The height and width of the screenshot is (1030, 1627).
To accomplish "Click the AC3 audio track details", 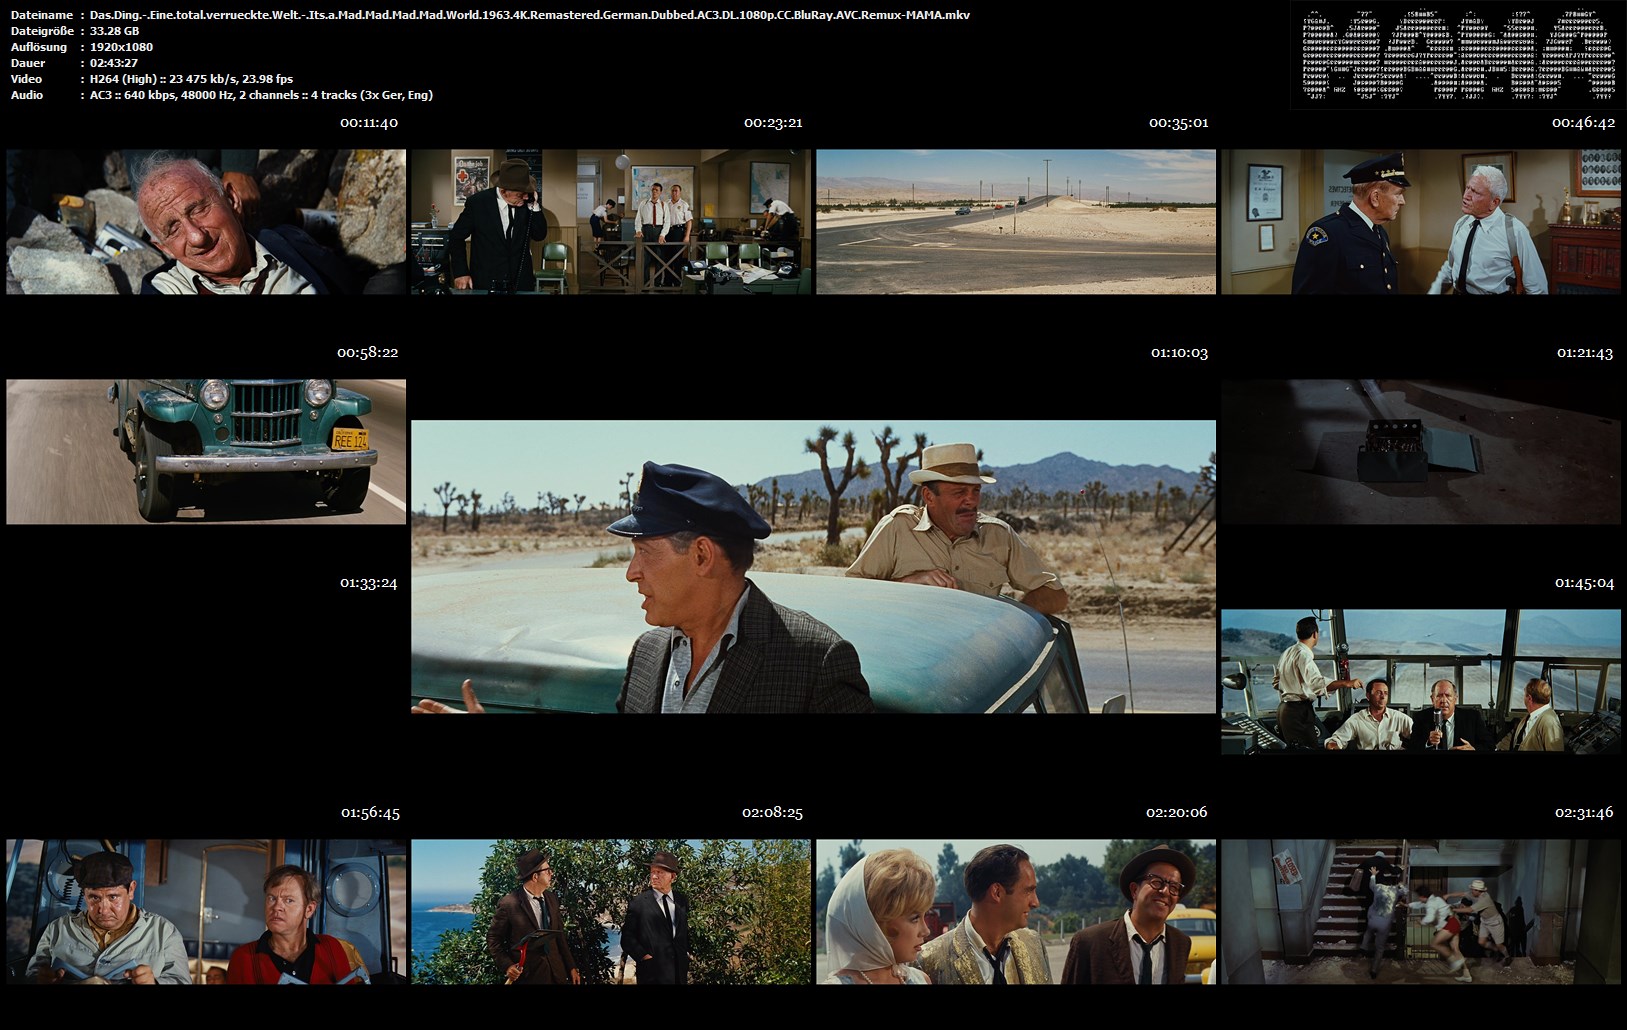I will [261, 95].
